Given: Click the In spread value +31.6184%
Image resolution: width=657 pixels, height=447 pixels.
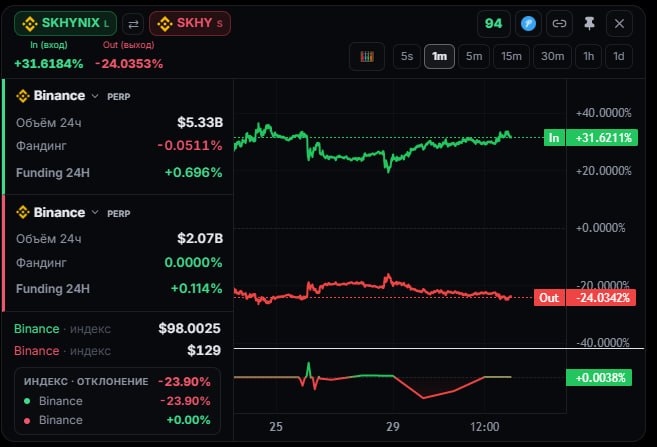Looking at the screenshot, I should [49, 64].
